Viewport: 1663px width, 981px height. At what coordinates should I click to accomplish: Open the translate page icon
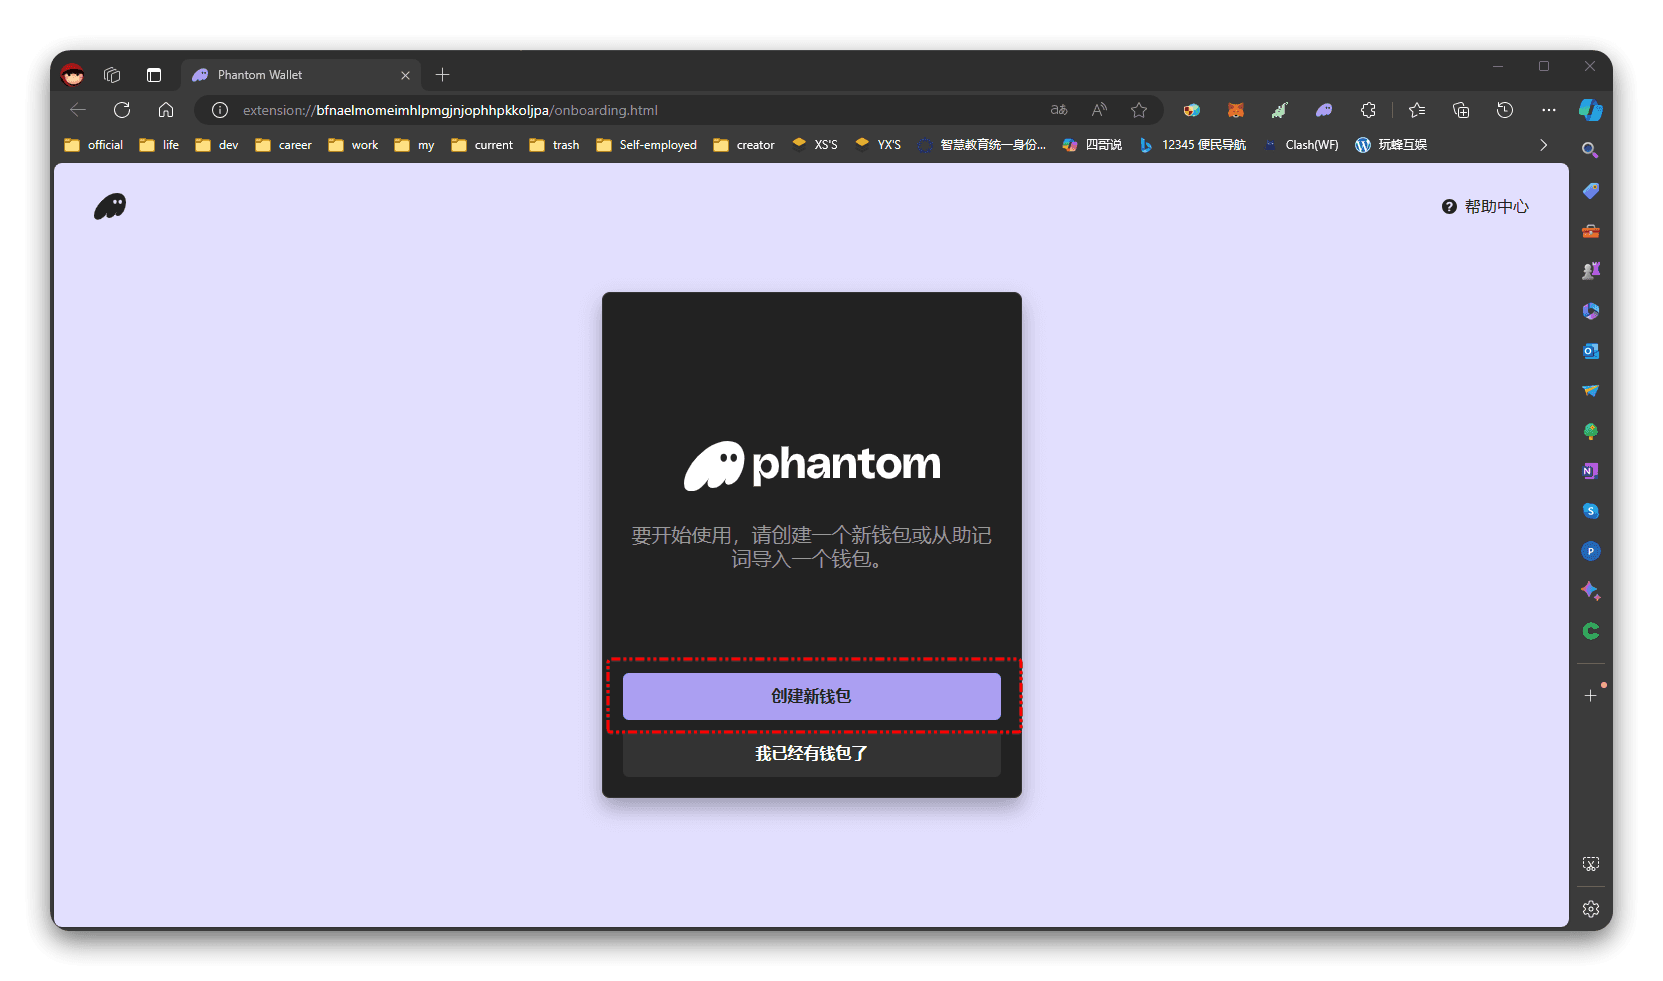[x=1059, y=110]
